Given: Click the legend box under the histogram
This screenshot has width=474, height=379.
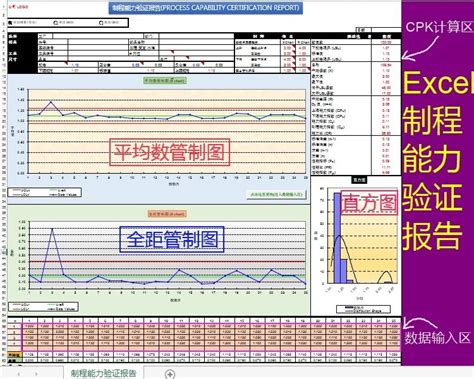Looking at the screenshot, I should pyautogui.click(x=363, y=309).
